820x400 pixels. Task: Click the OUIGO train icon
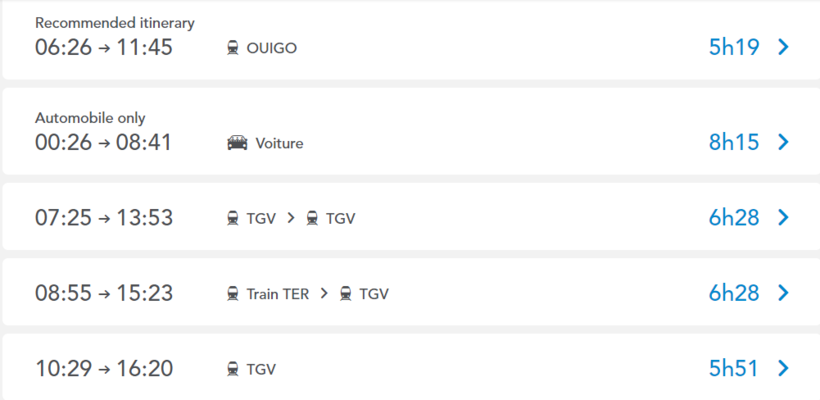(x=233, y=48)
